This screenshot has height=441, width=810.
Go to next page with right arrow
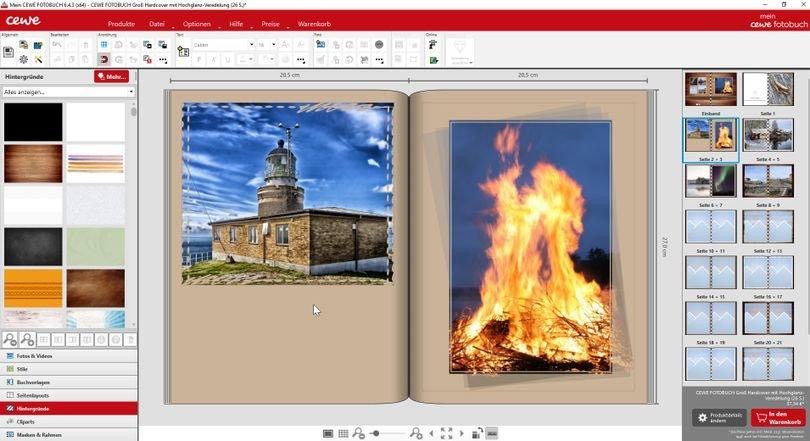point(462,434)
